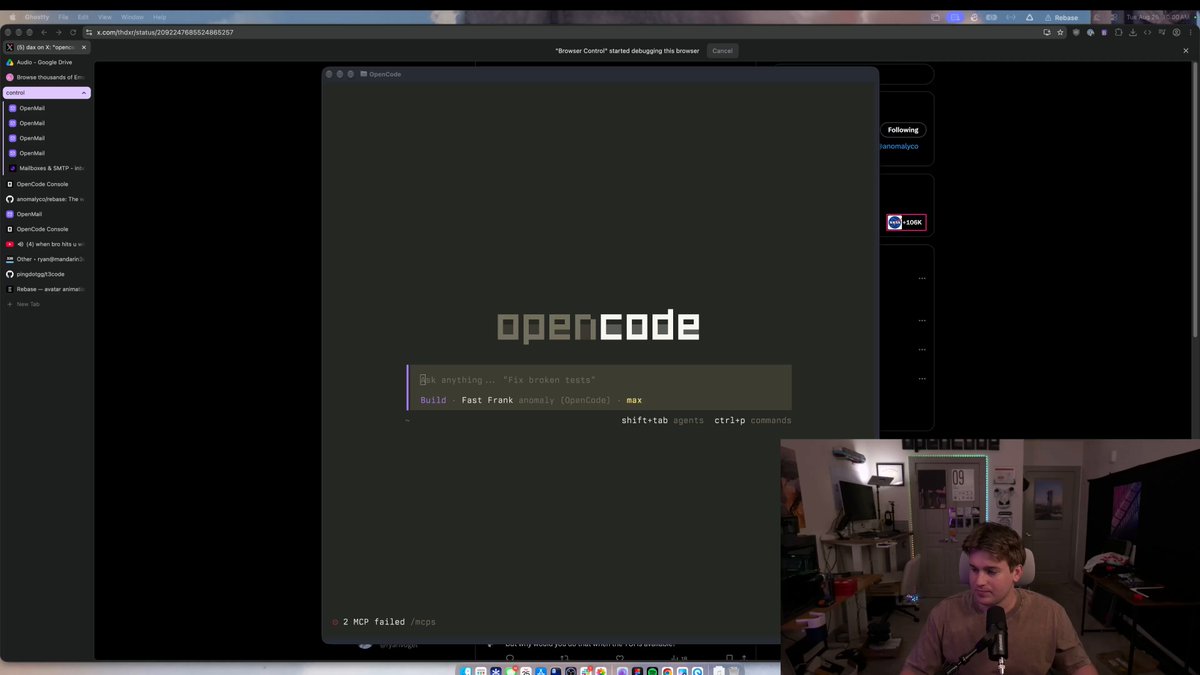Image resolution: width=1200 pixels, height=675 pixels.
Task: Open the browser three-dot menu
Action: pos(1190,32)
